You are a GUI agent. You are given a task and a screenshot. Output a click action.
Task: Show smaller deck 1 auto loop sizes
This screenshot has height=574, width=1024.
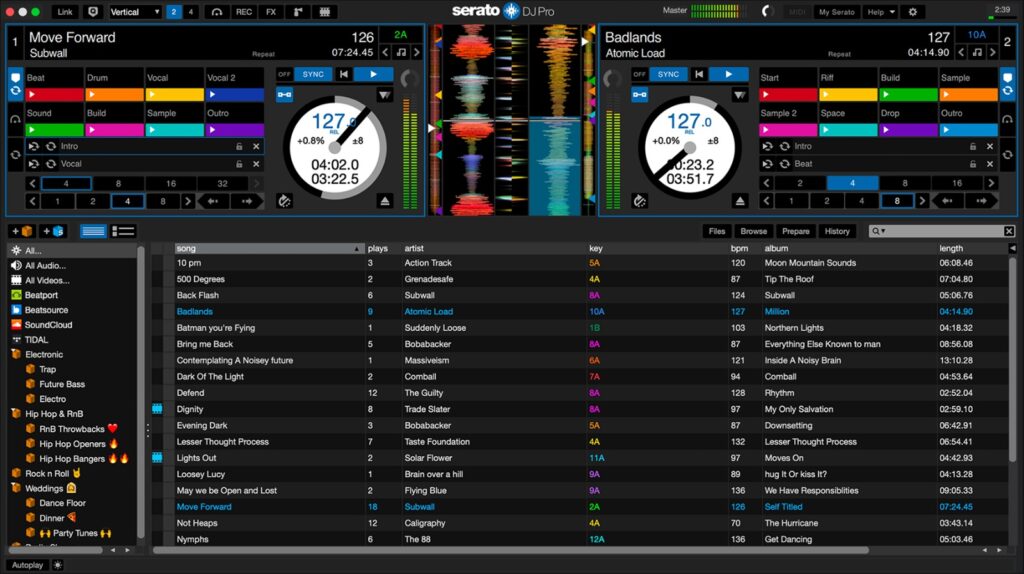coord(33,183)
